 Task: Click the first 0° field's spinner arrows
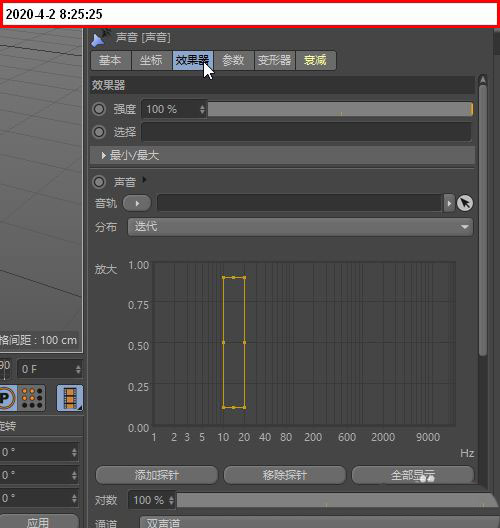[74, 452]
